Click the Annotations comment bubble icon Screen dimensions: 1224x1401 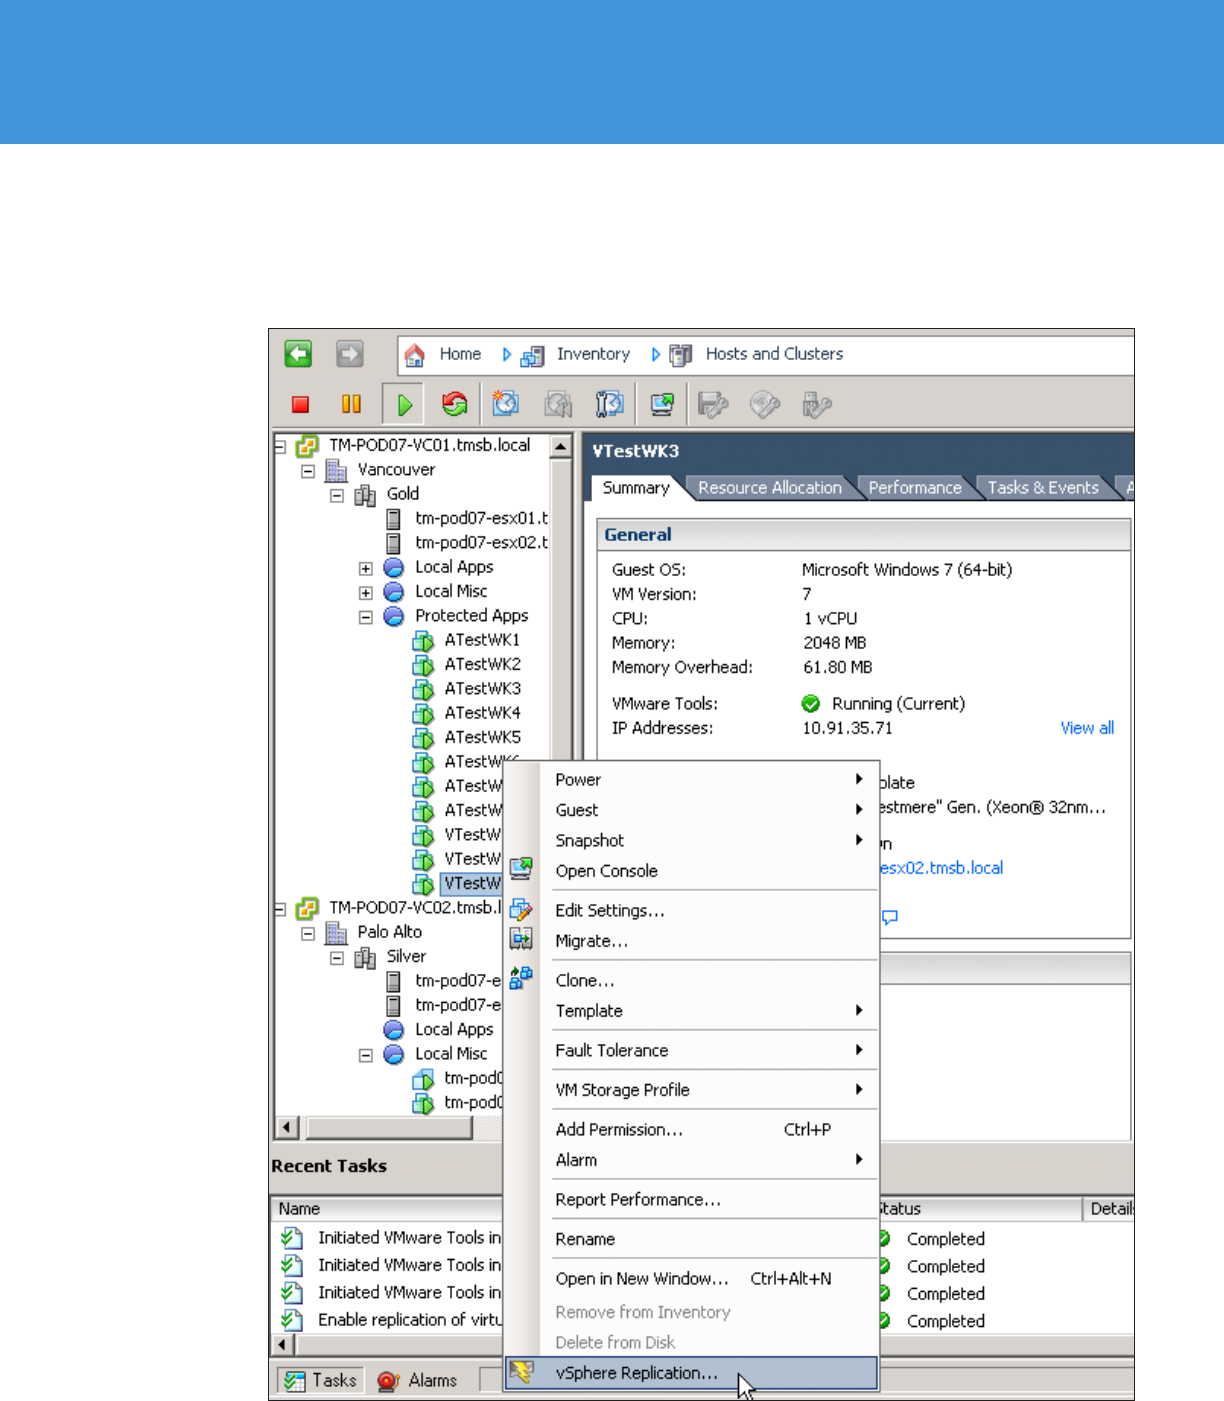tap(890, 916)
